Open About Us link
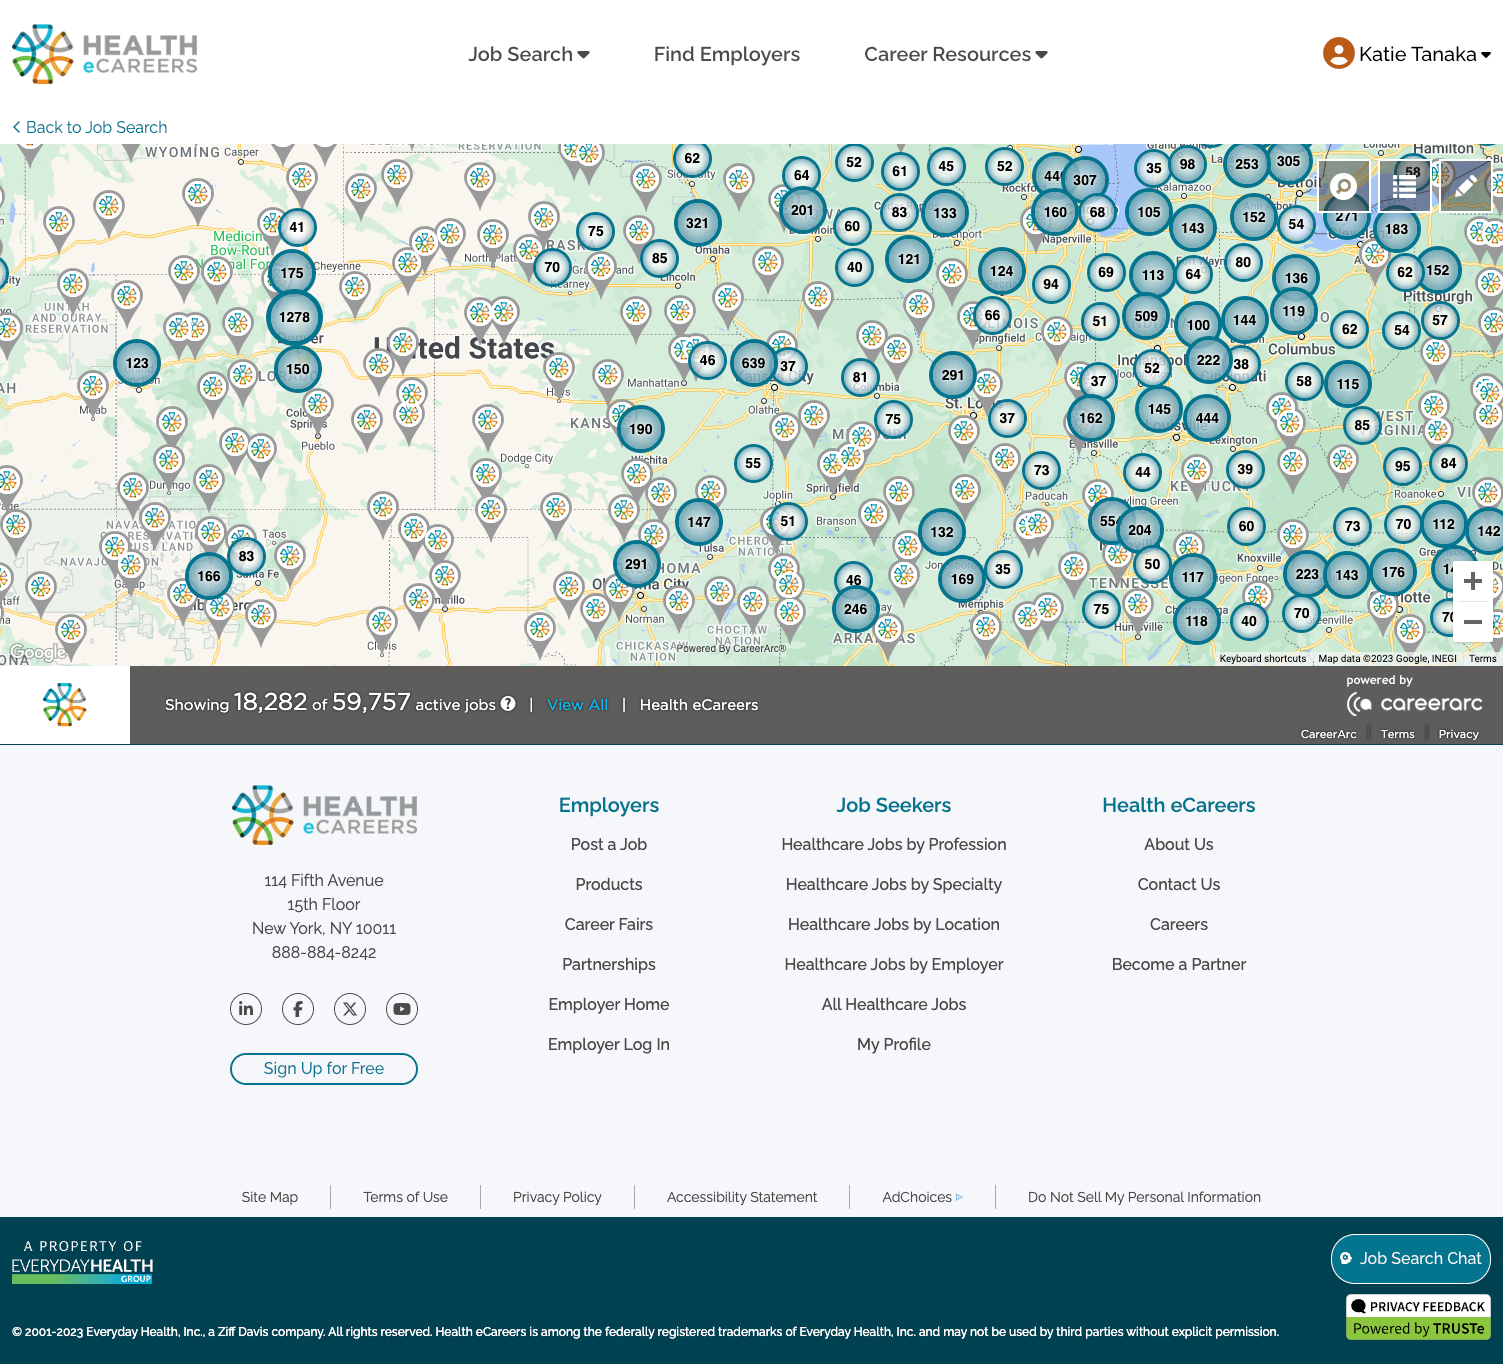Viewport: 1503px width, 1364px height. coord(1179,844)
